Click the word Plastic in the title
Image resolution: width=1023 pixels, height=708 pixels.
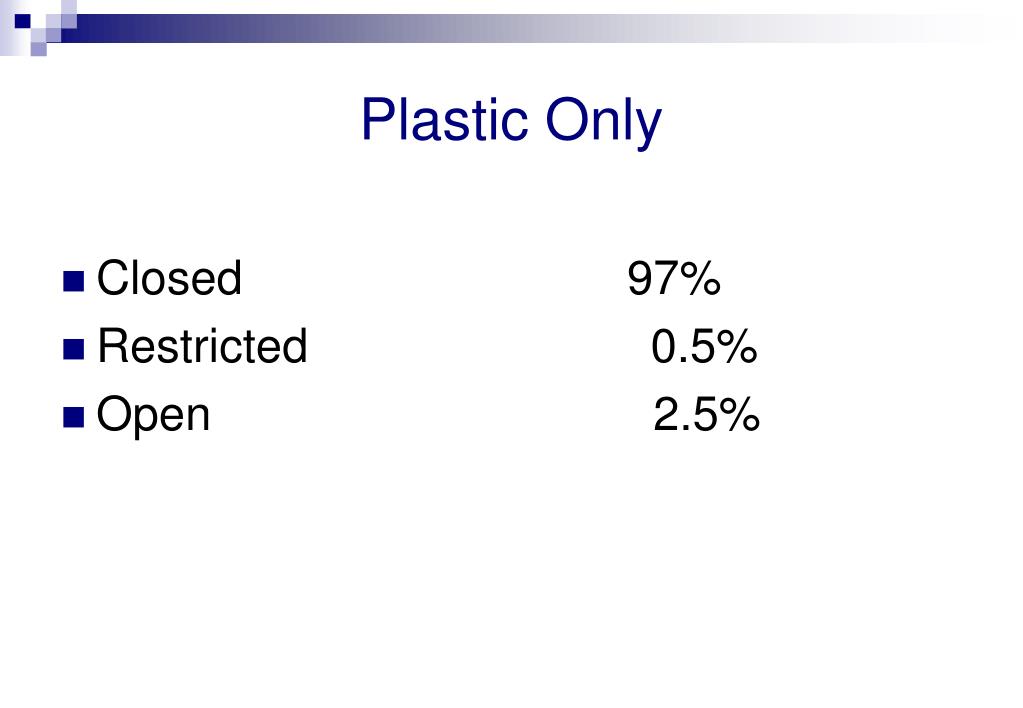(x=445, y=119)
